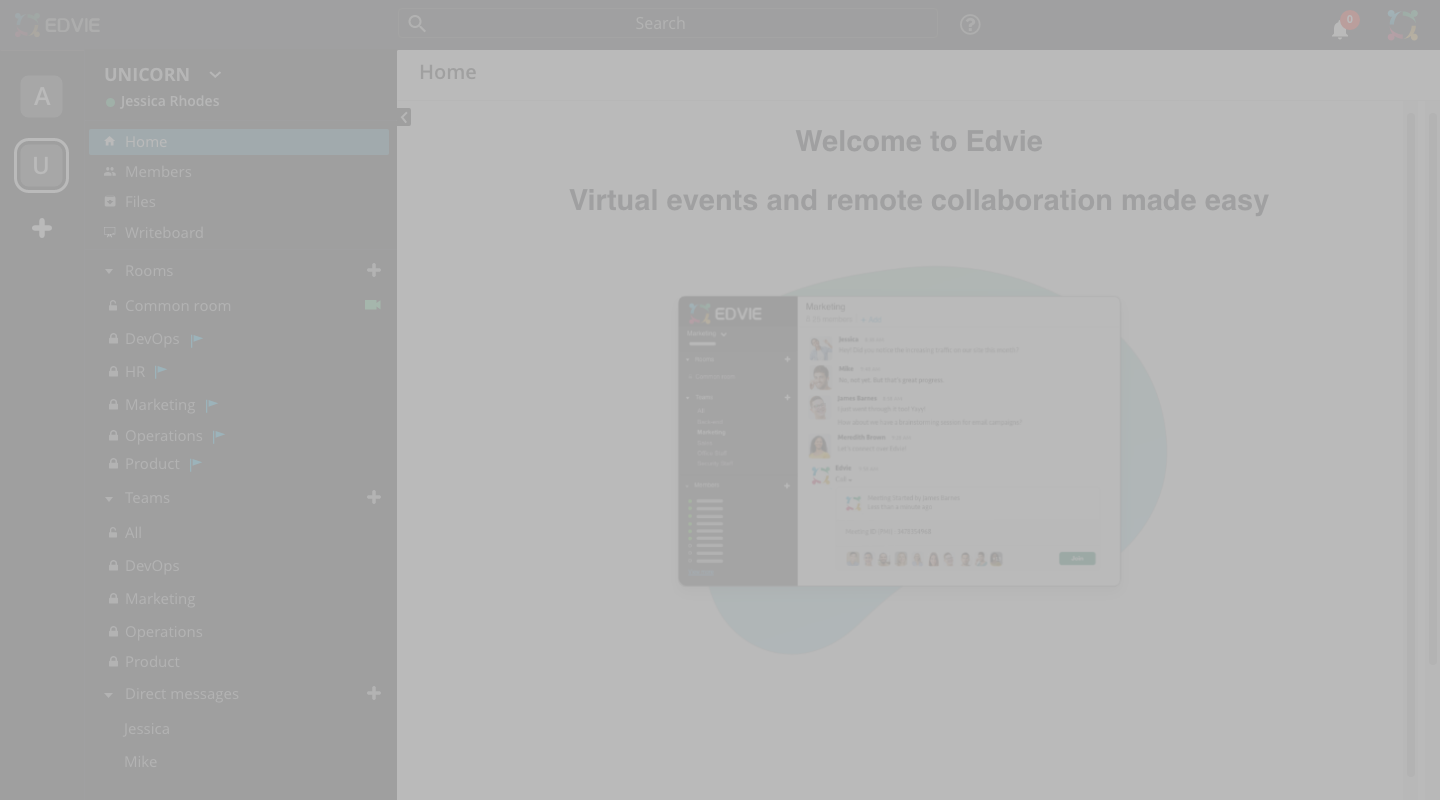The height and width of the screenshot is (800, 1440).
Task: Open user profile avatar in top right
Action: click(x=1402, y=25)
